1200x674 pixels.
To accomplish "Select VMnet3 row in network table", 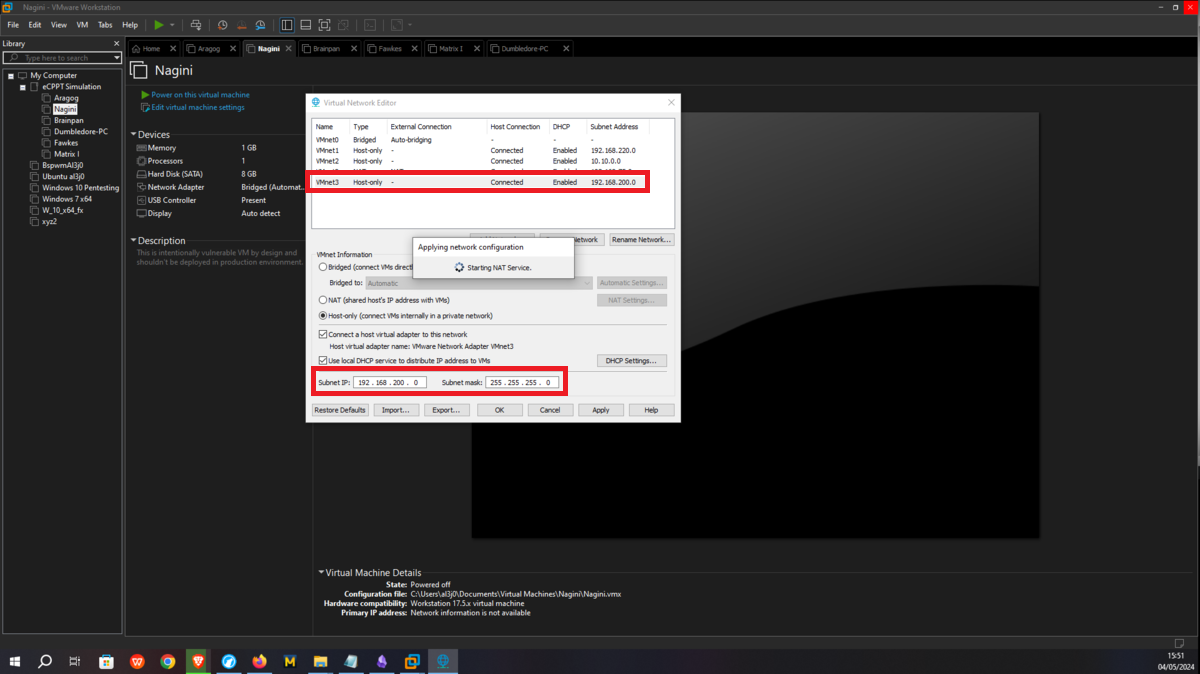I will (493, 182).
